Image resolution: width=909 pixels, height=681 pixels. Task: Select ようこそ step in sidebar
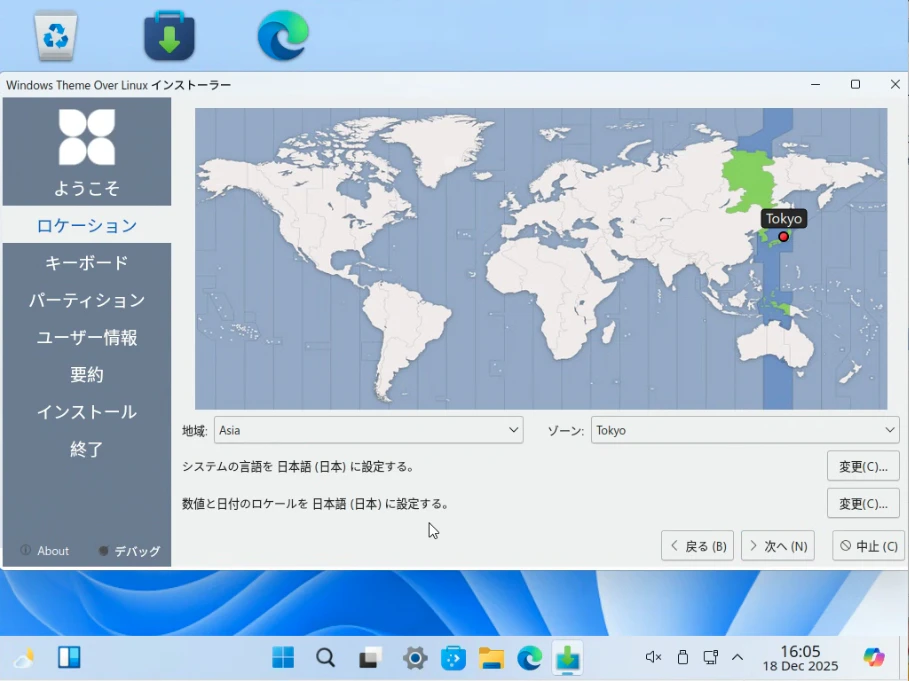click(x=87, y=188)
